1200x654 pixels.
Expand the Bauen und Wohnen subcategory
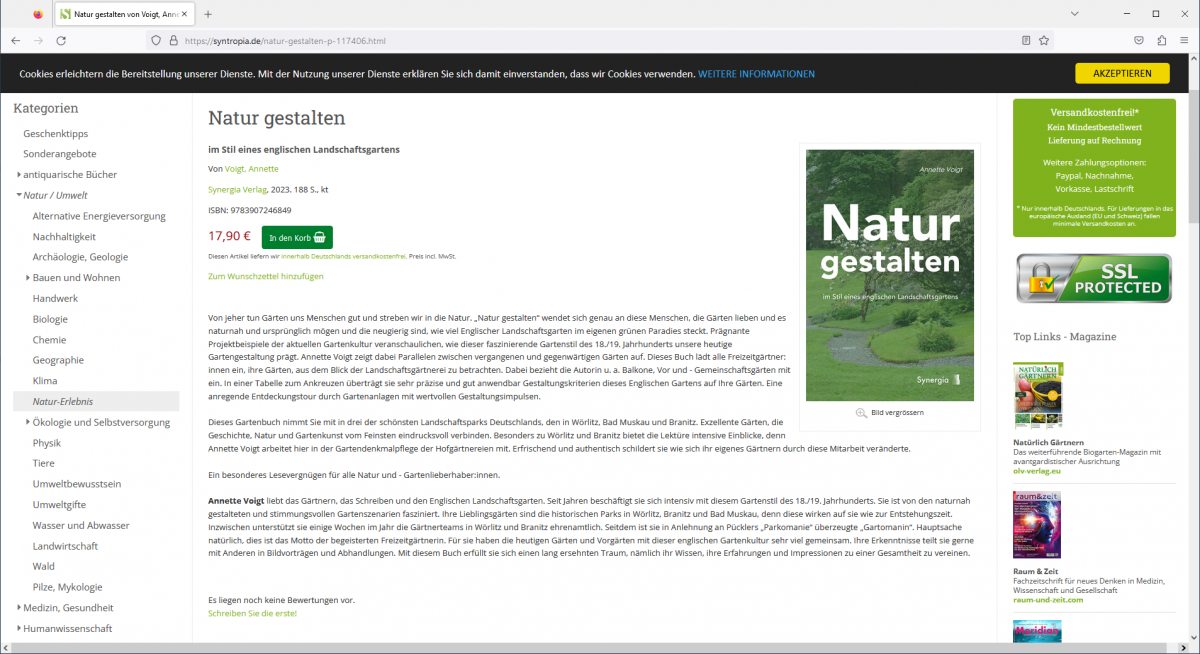click(x=28, y=278)
